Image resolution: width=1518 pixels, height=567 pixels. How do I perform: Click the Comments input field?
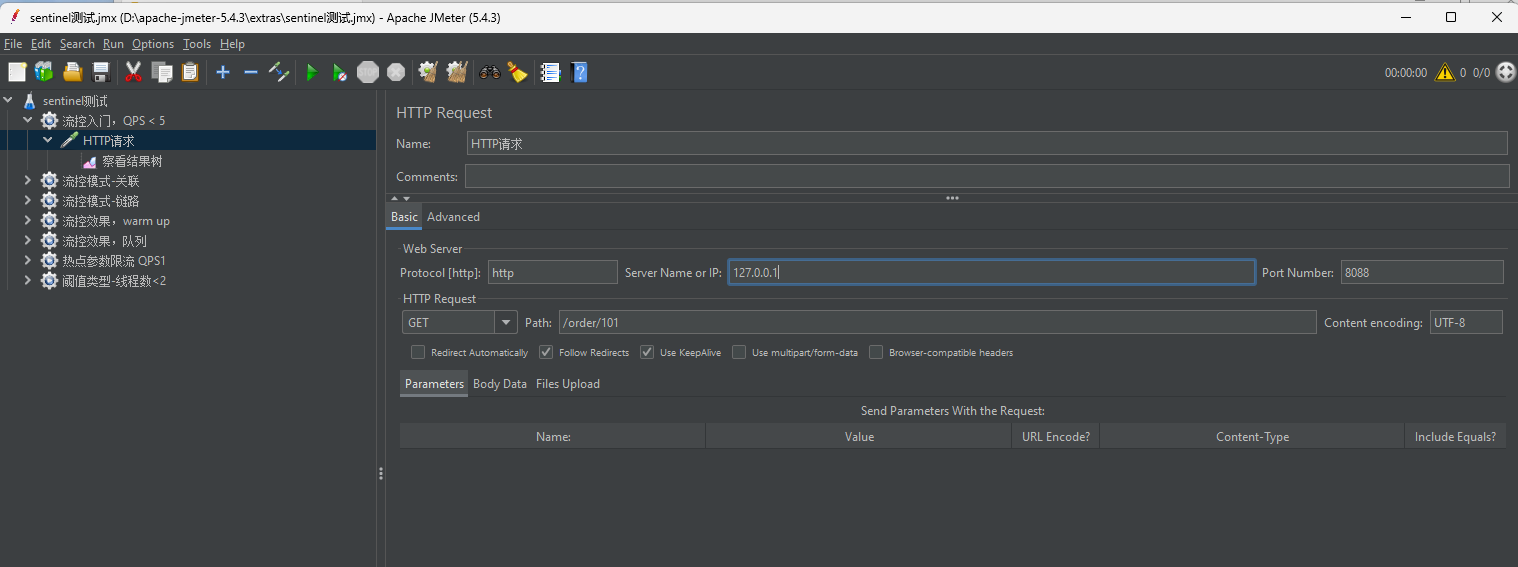987,176
